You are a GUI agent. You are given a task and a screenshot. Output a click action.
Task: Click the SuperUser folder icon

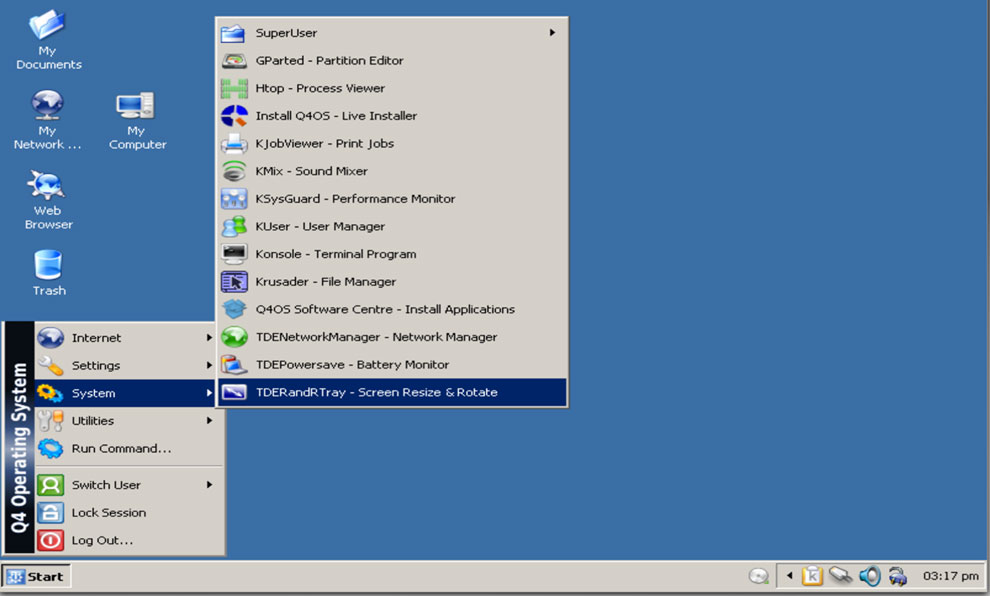click(233, 33)
